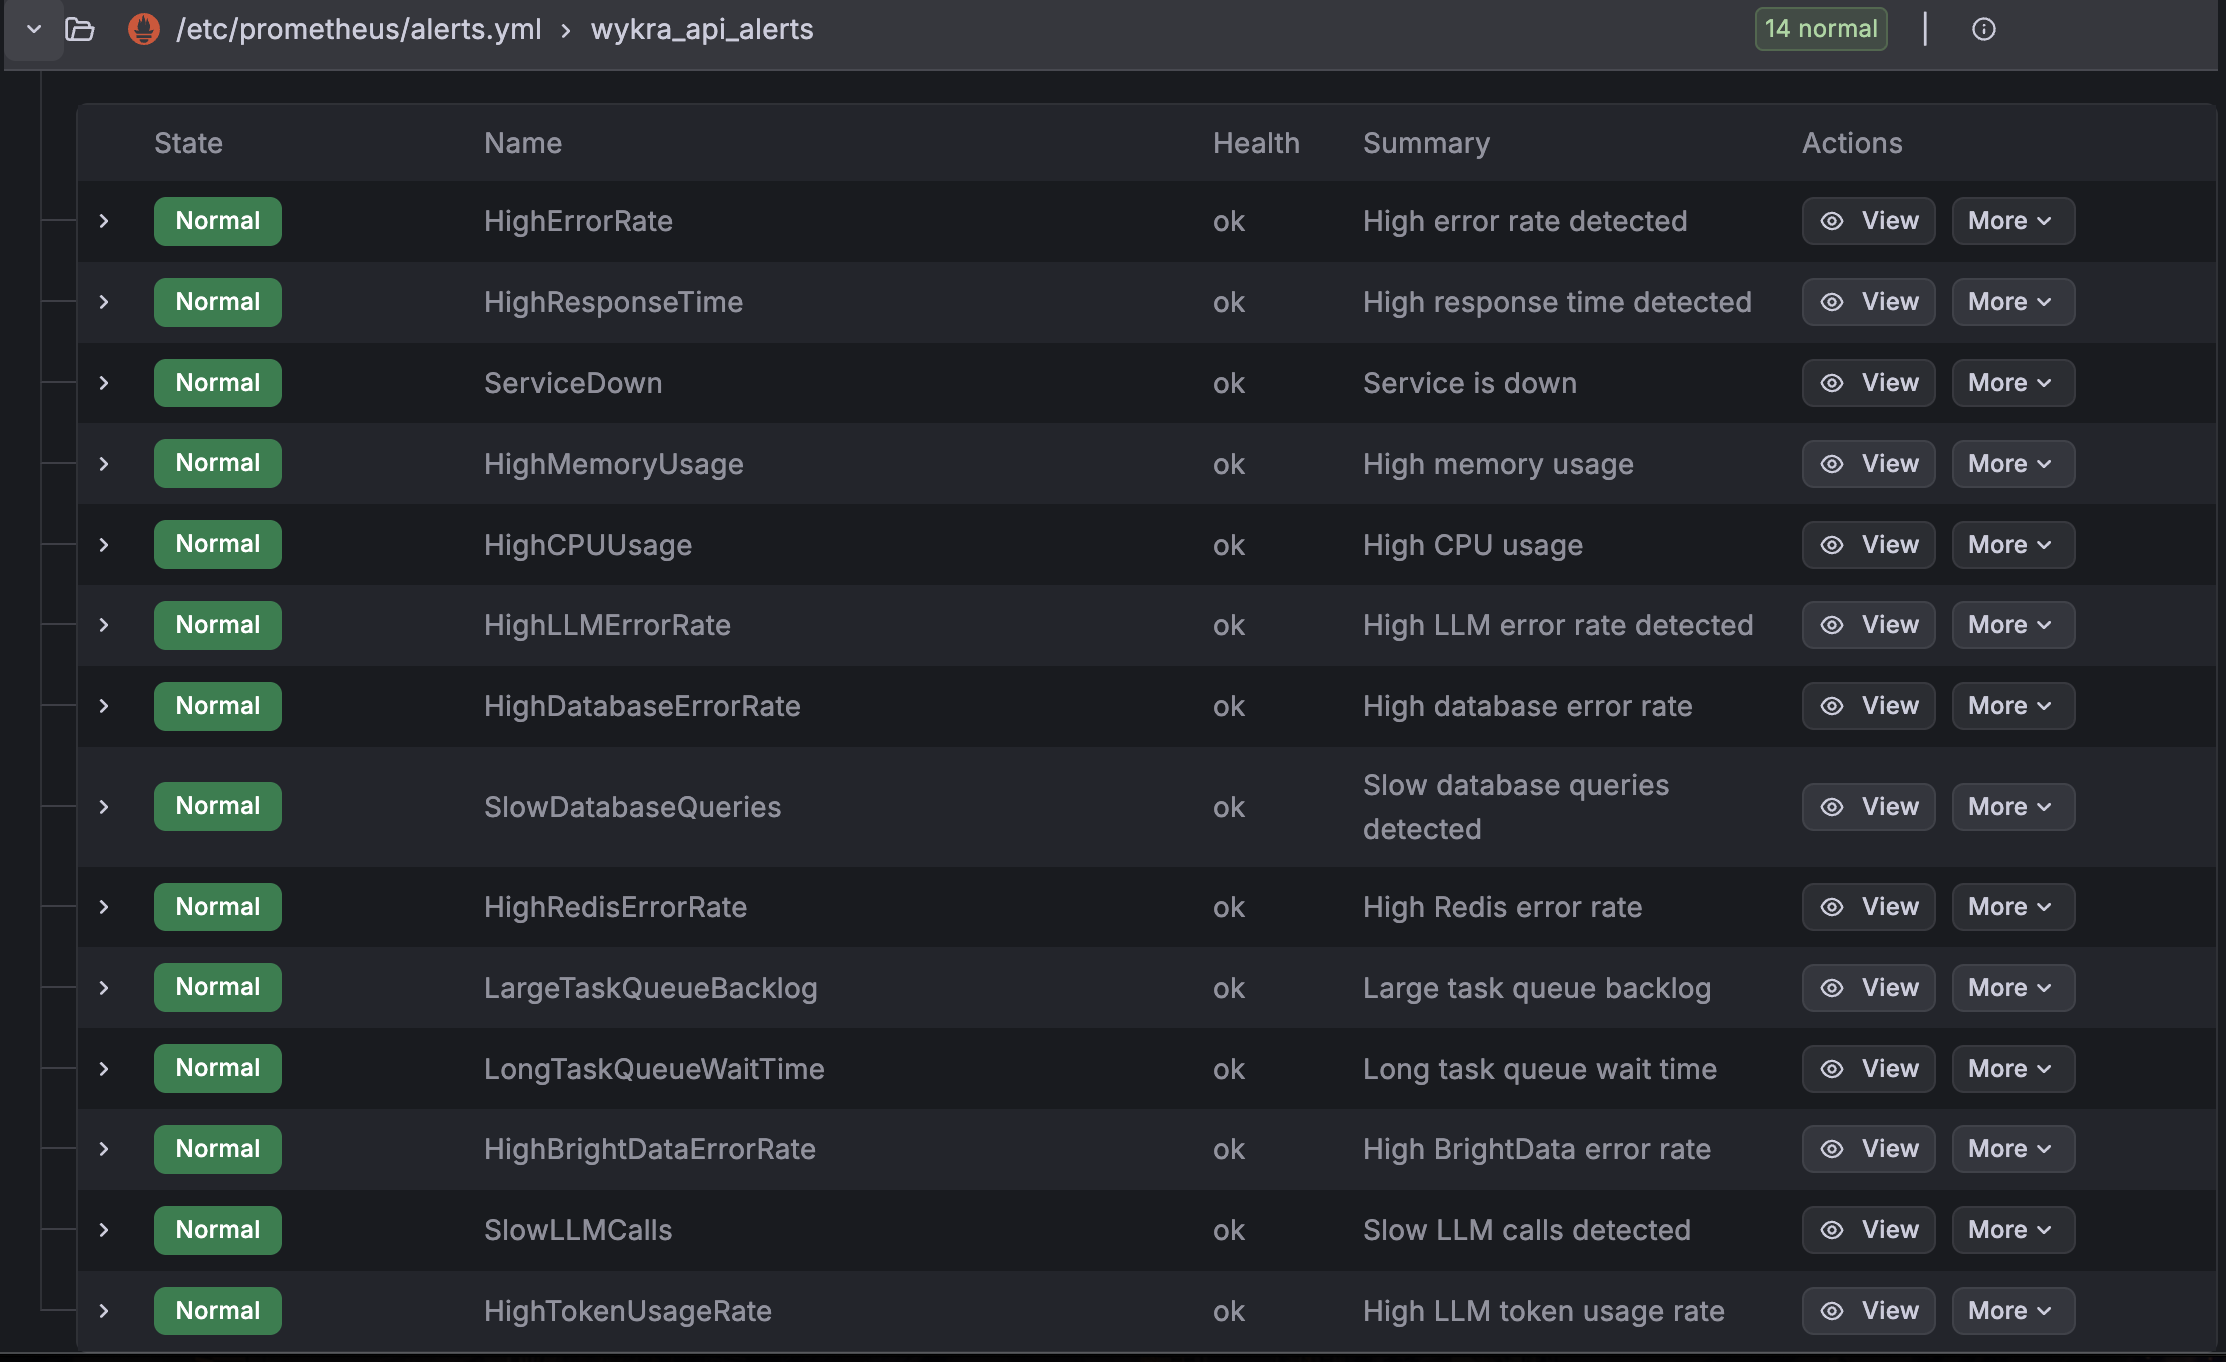Click the 14 normal status badge

pos(1820,29)
